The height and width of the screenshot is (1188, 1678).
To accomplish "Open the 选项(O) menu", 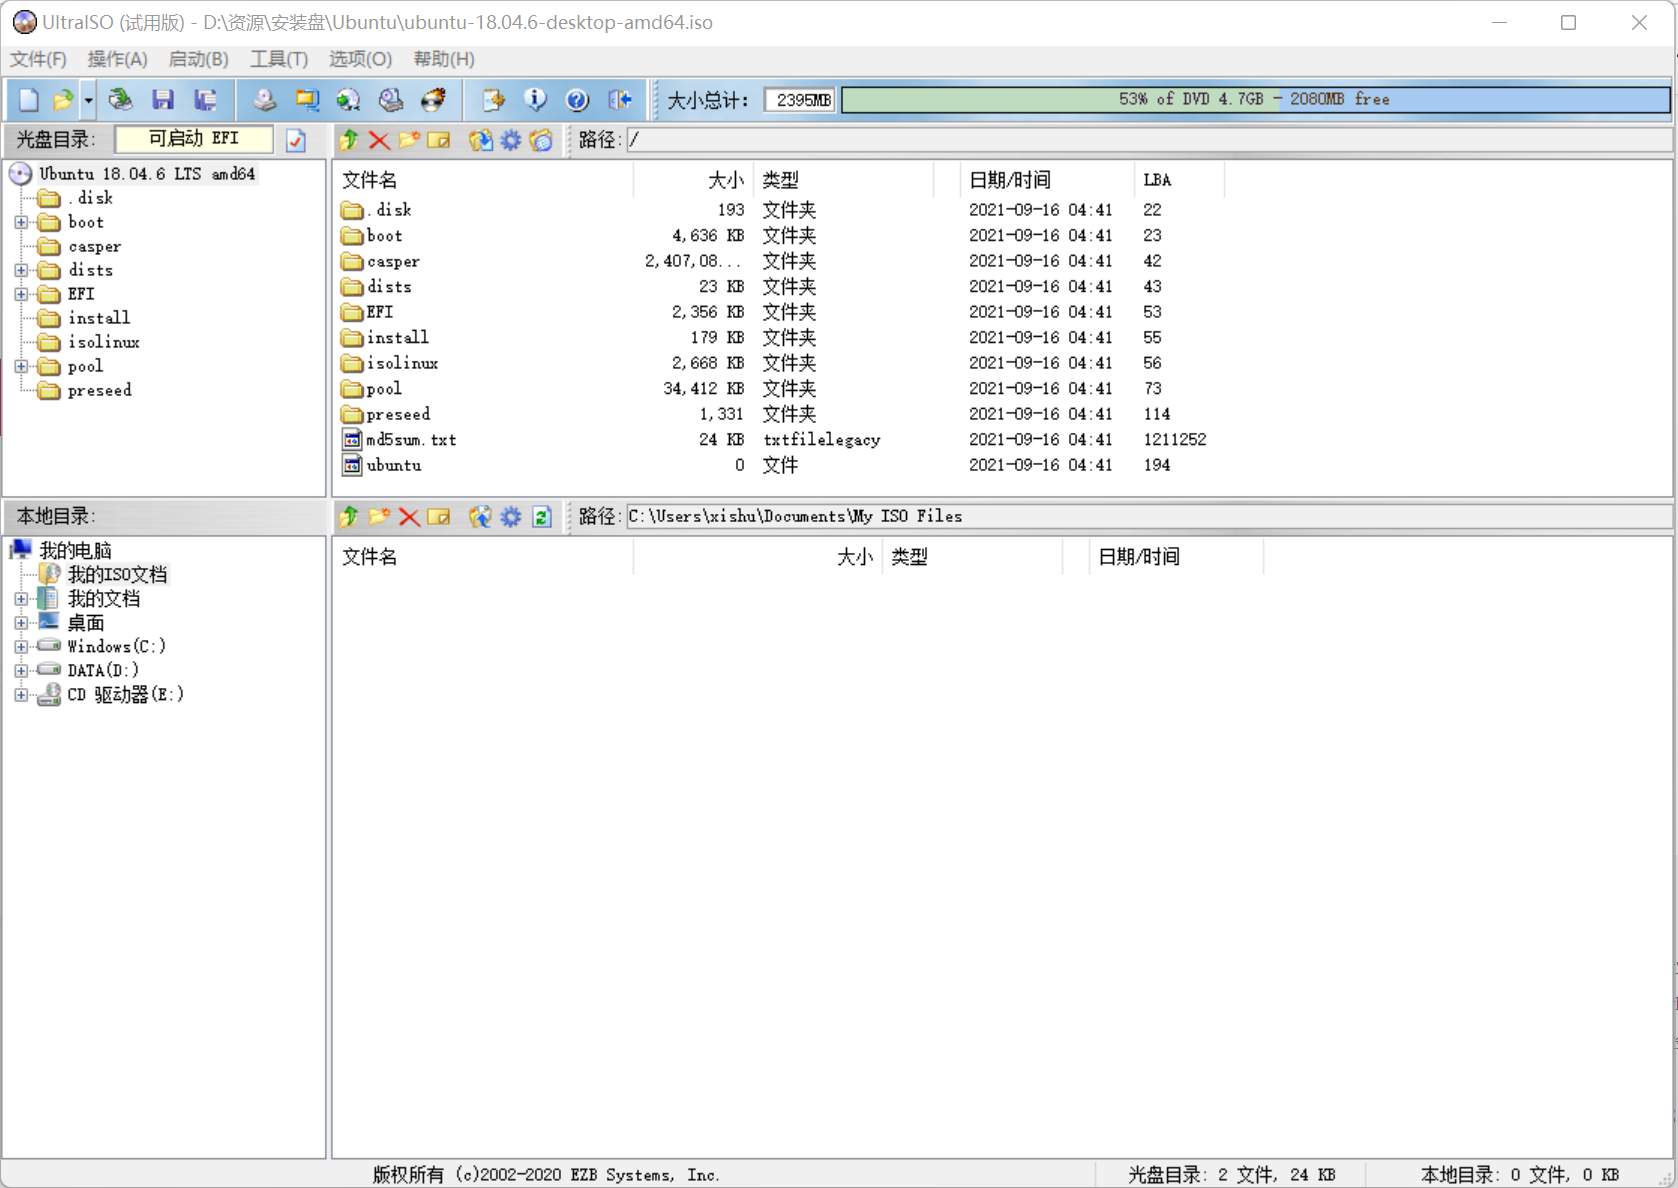I will [360, 59].
